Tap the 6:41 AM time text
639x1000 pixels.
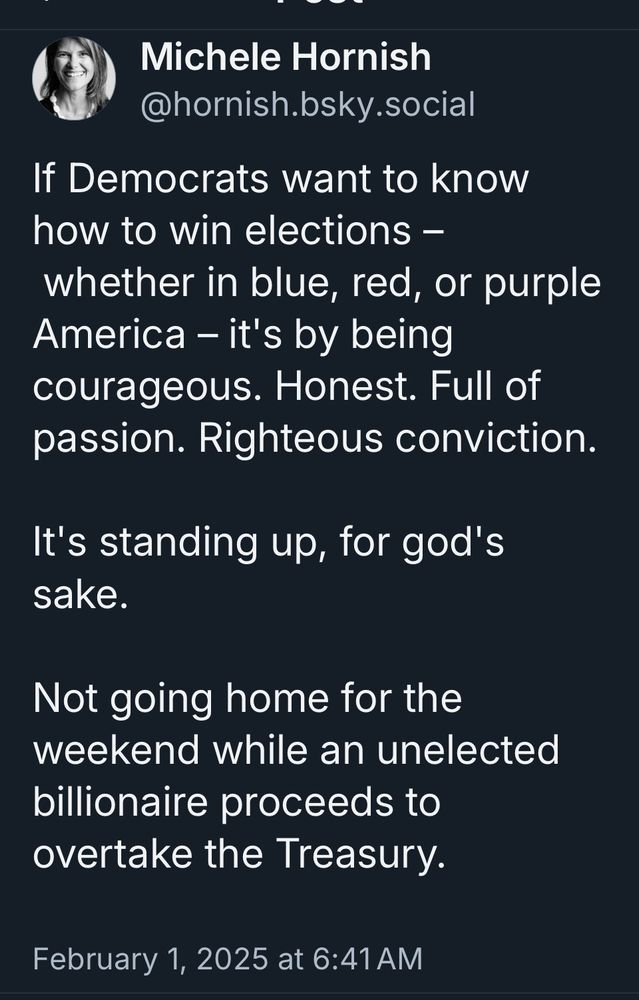click(366, 959)
